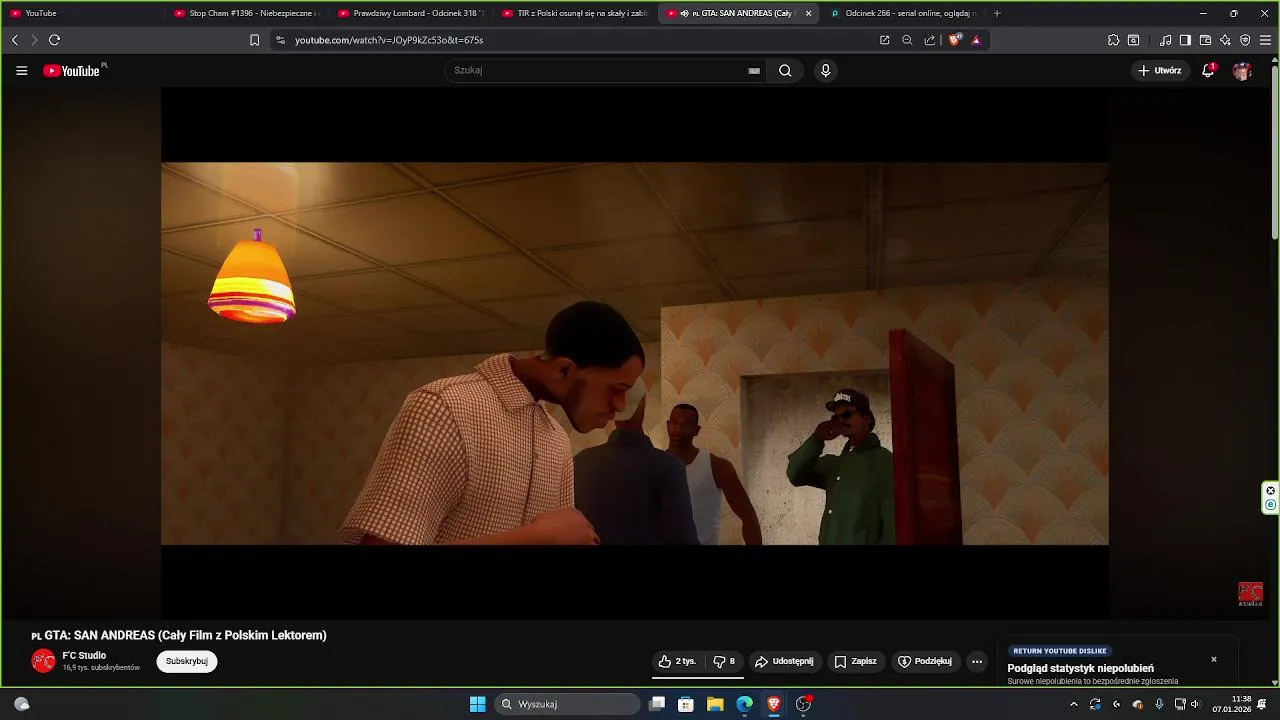Bookmark this page via bookmark icon

pos(254,40)
